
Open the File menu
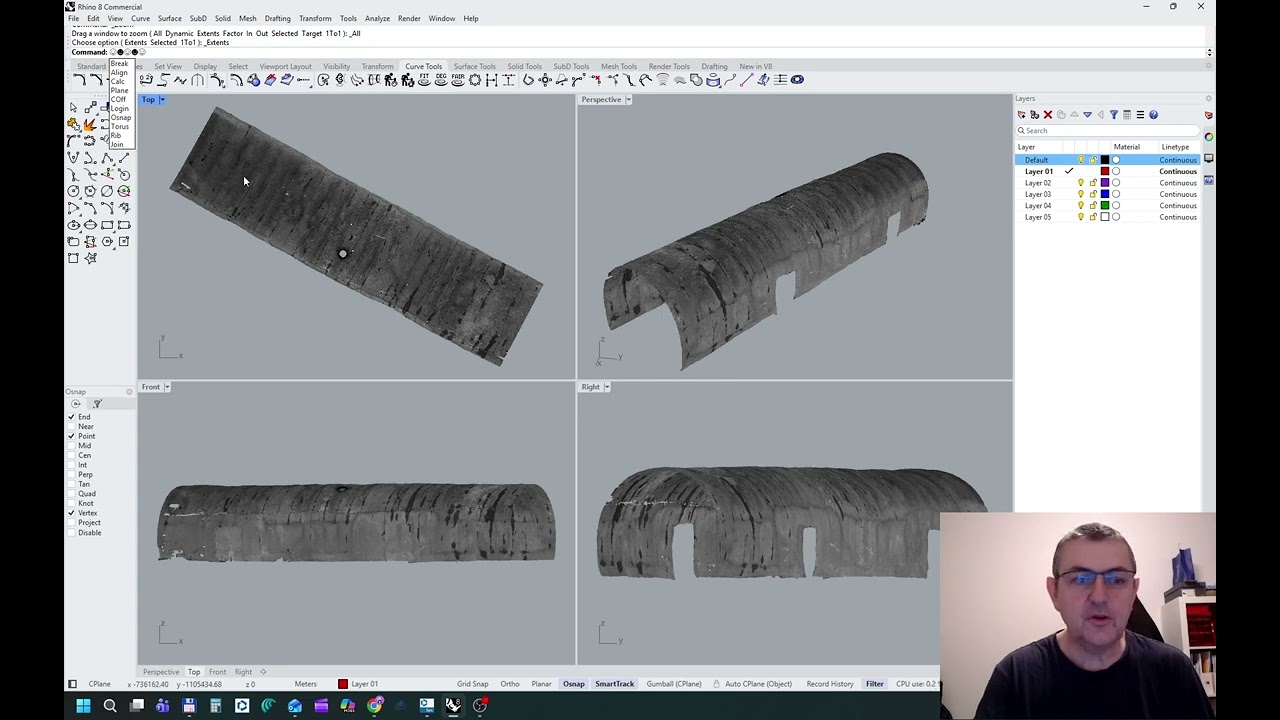[73, 18]
